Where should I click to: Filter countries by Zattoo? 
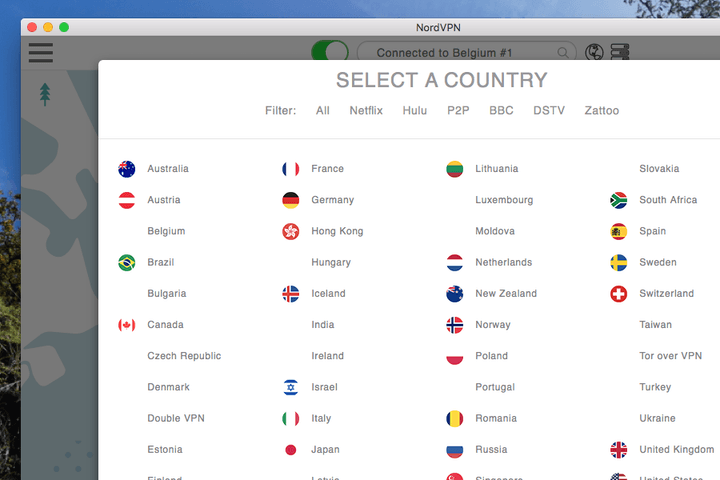[602, 111]
